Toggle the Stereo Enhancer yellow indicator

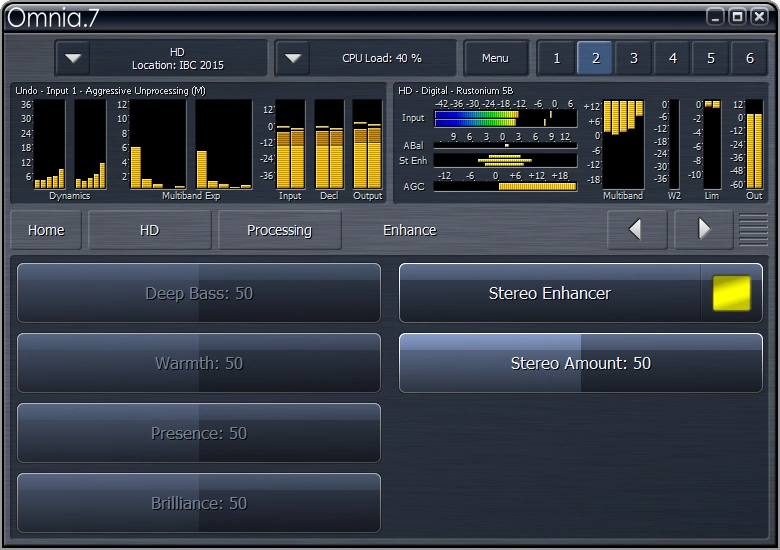731,293
